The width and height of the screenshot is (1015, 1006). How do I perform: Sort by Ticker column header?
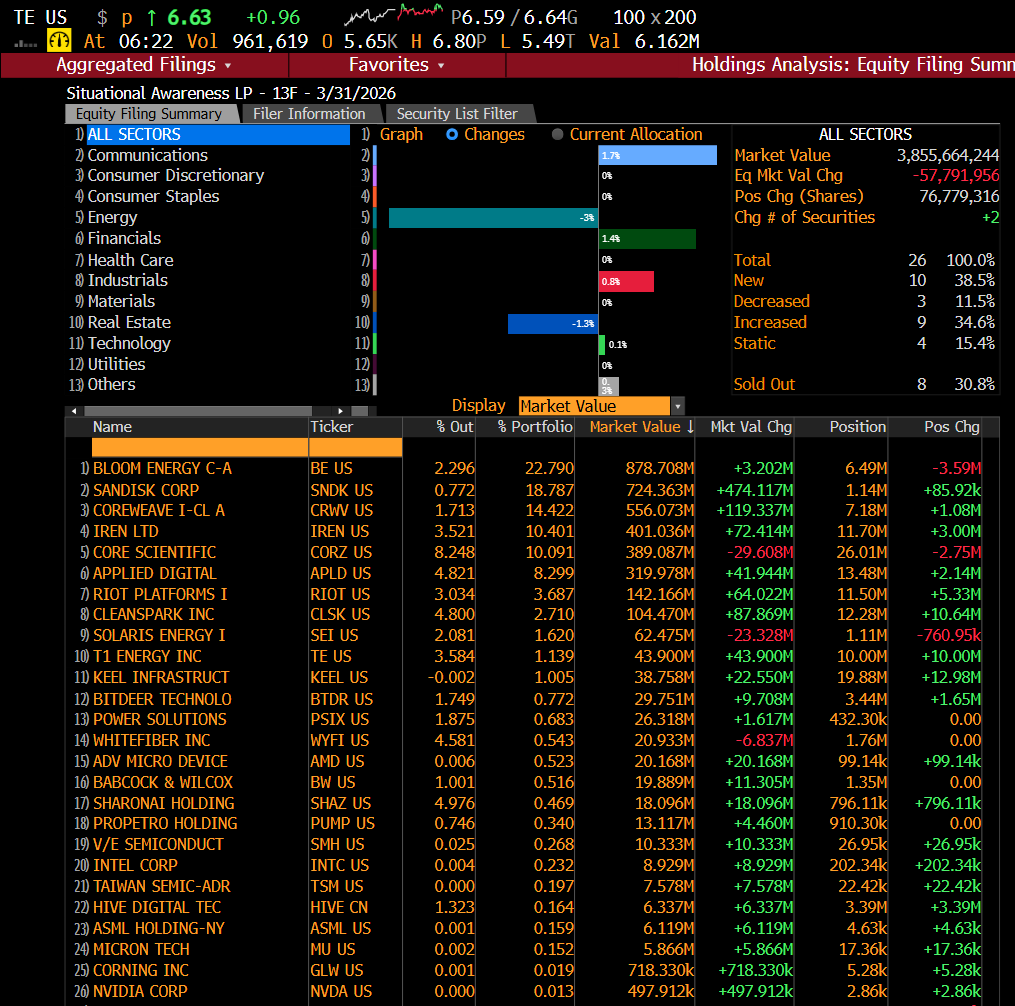coord(355,427)
